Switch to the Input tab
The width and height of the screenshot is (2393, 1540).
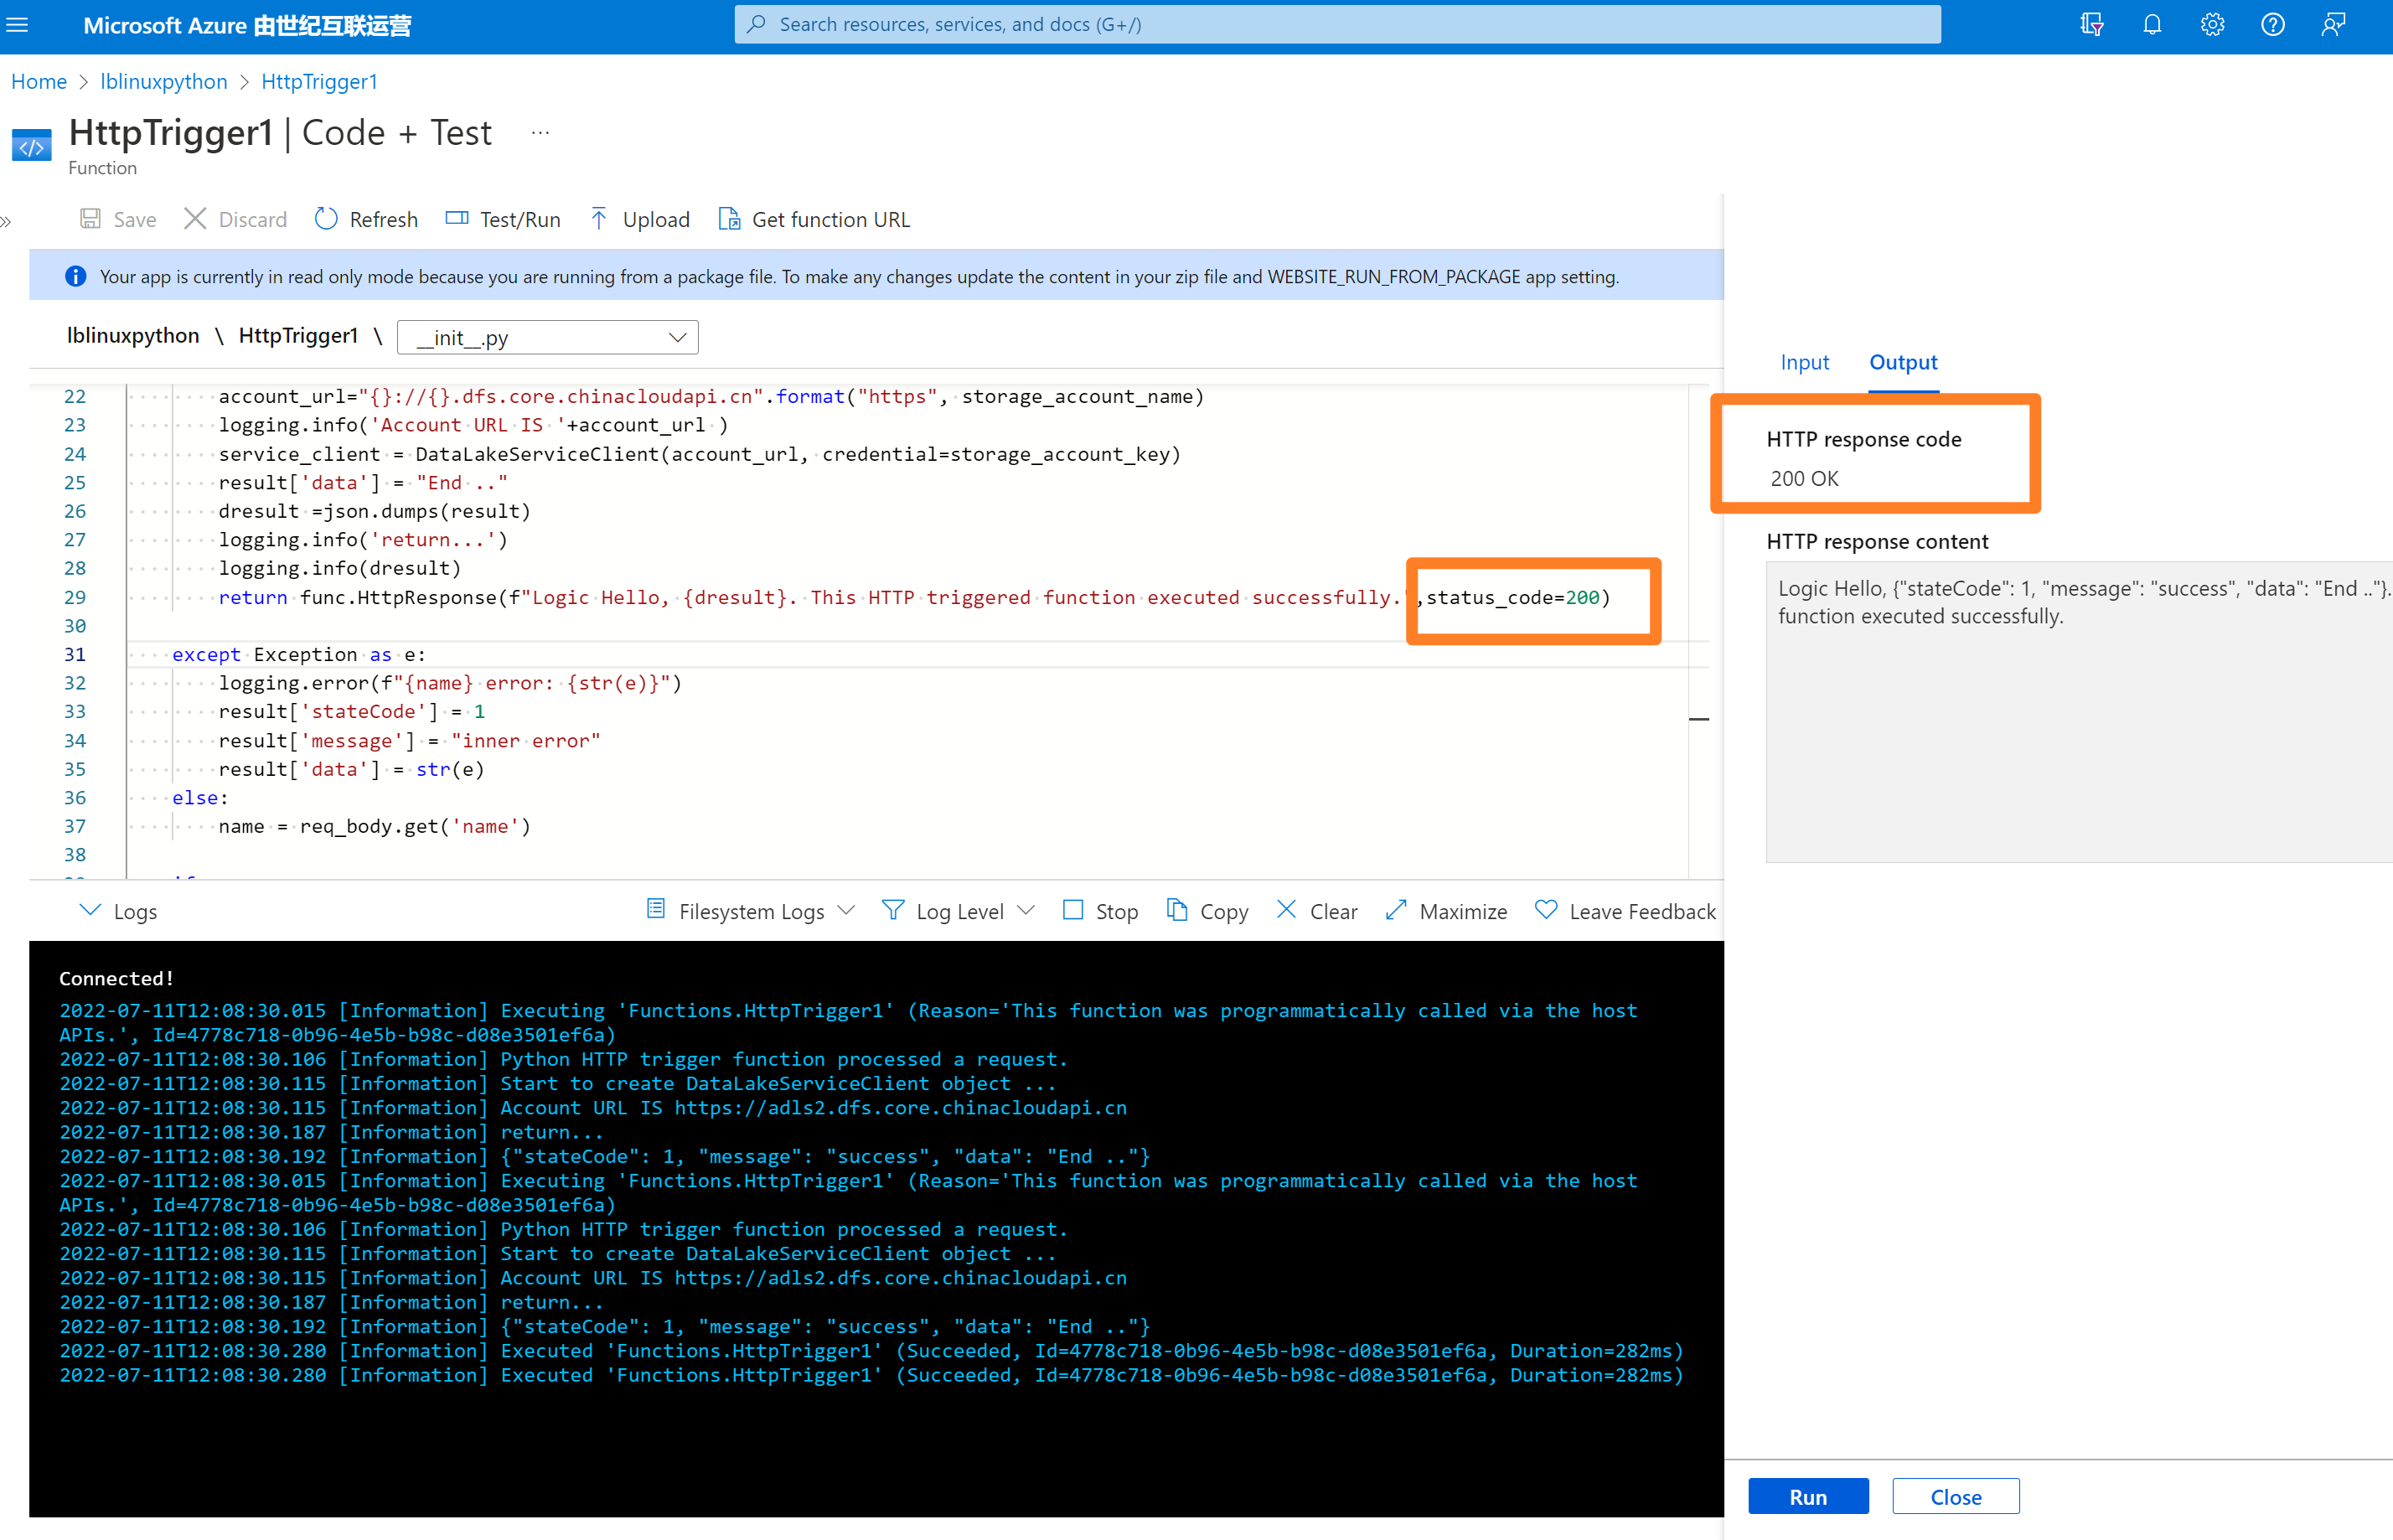1804,362
